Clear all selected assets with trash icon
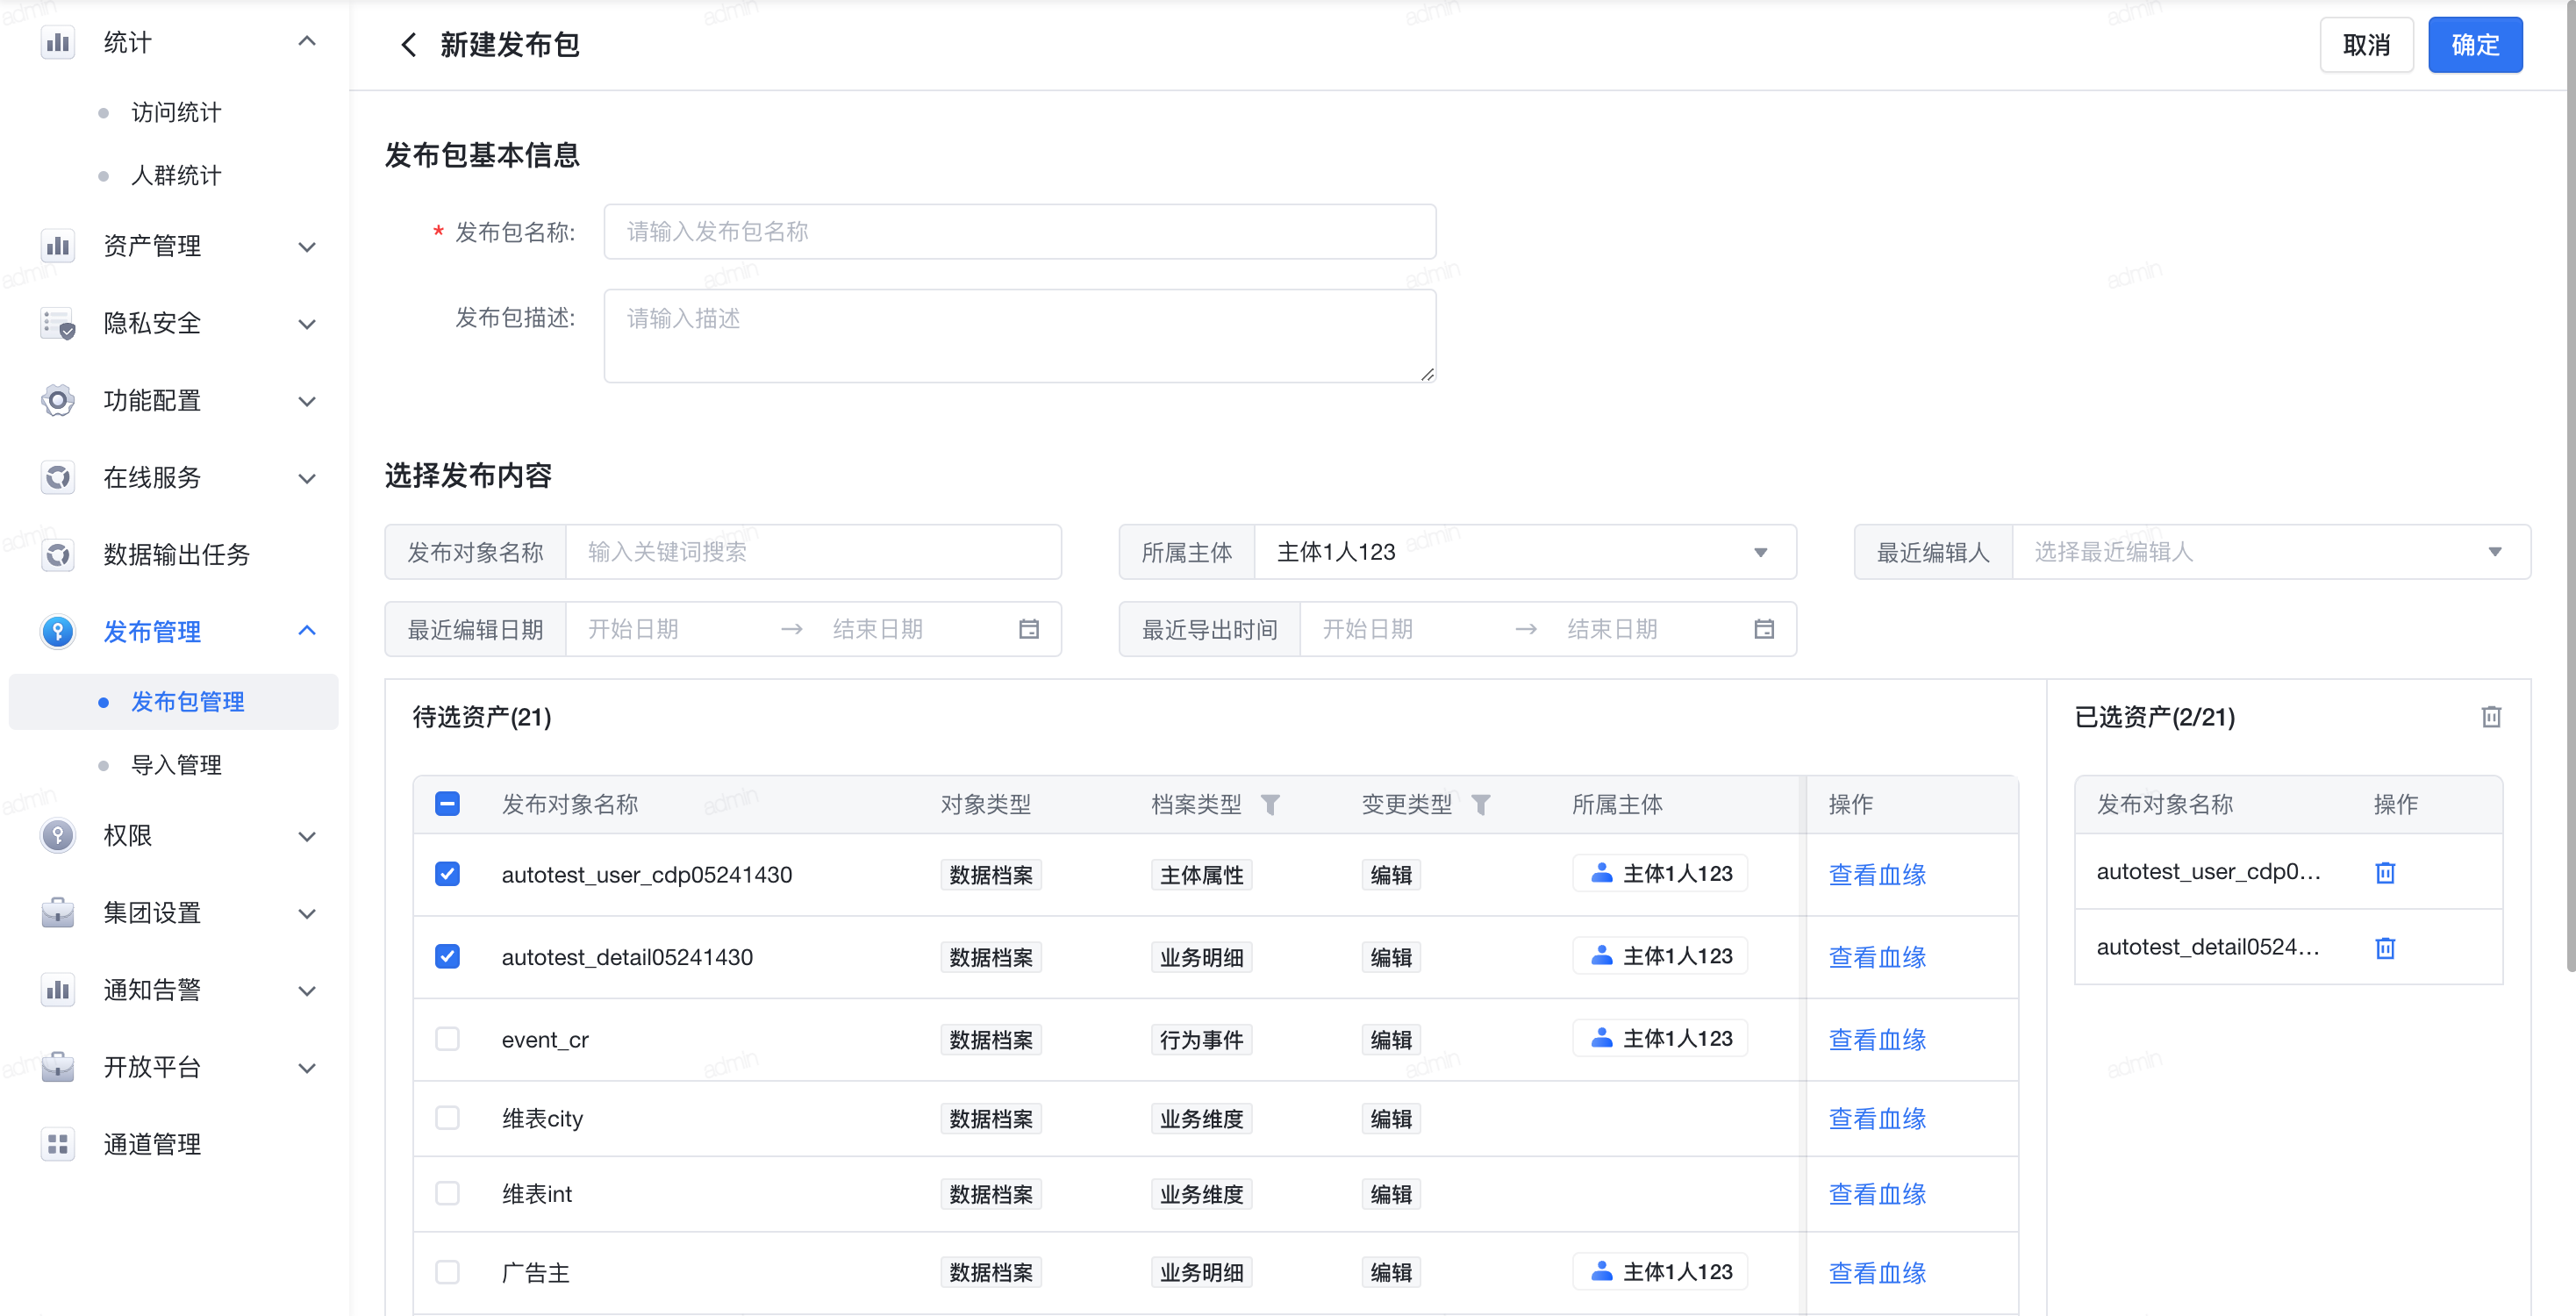 coord(2491,717)
